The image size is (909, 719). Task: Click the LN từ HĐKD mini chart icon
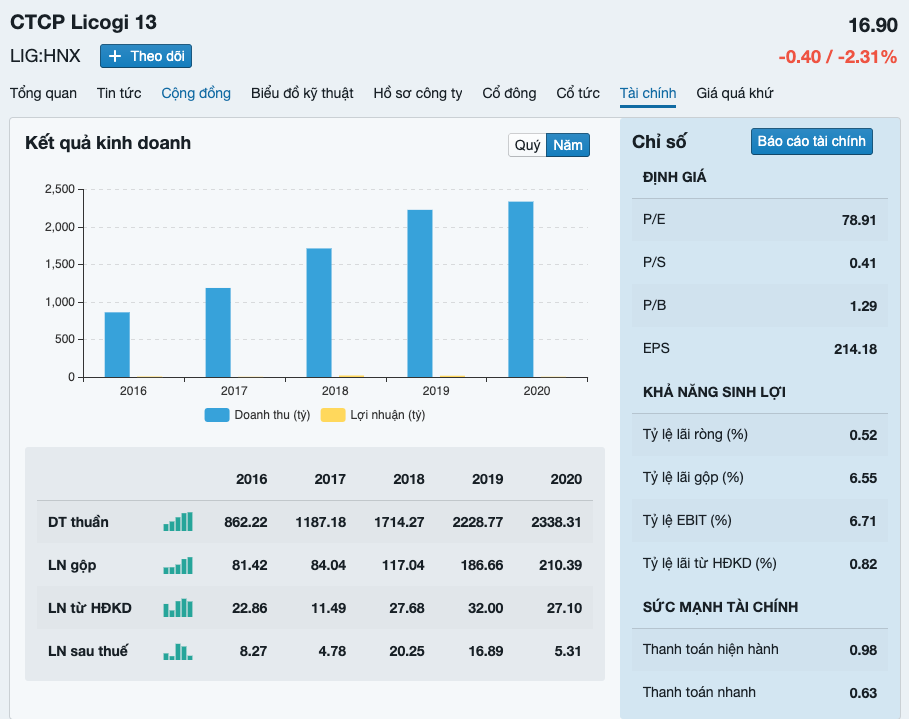coord(178,608)
